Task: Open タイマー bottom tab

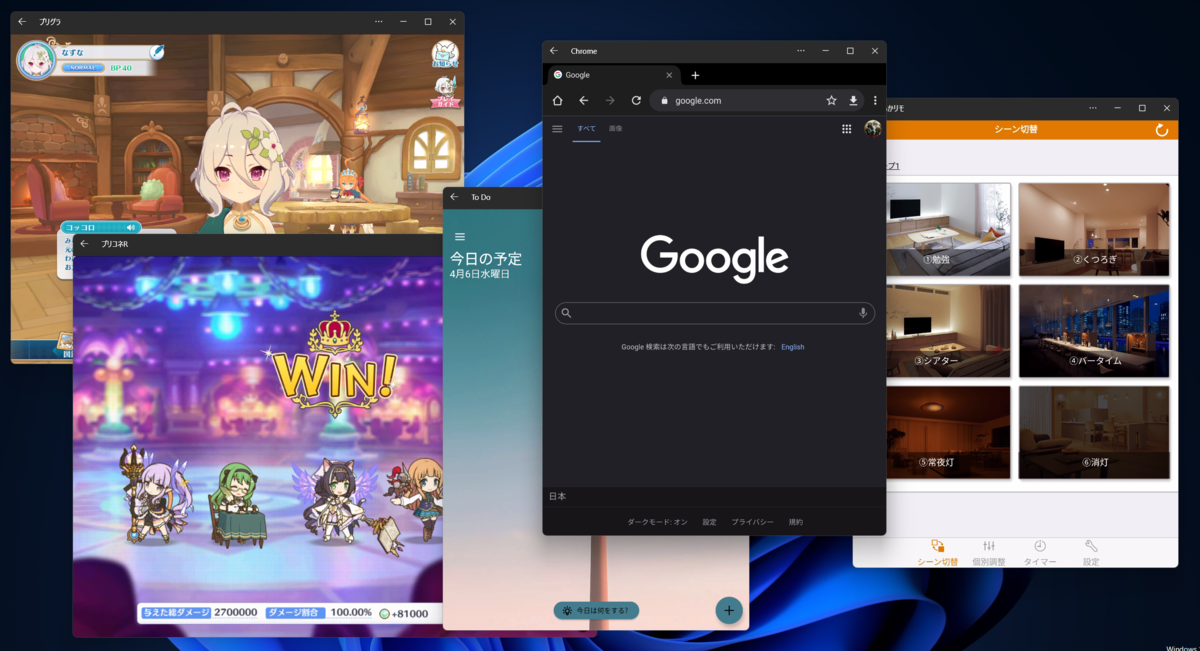Action: [x=1040, y=553]
